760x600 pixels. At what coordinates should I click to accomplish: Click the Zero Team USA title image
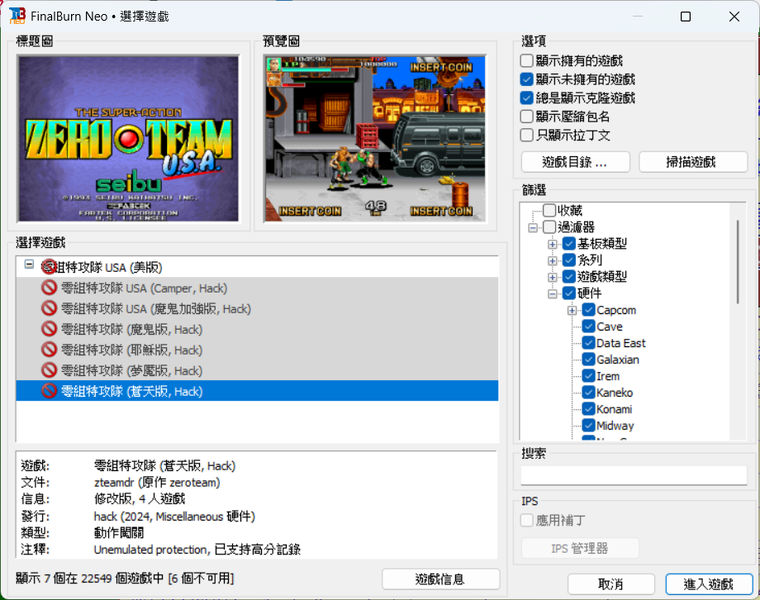(128, 139)
